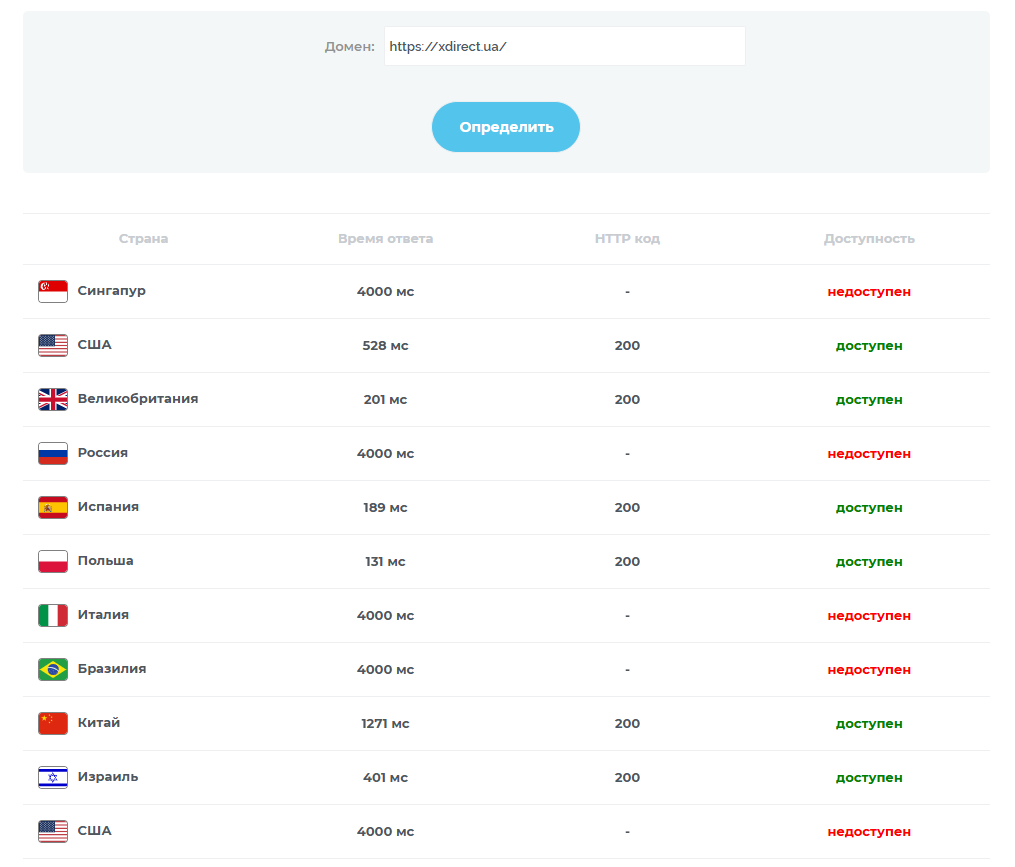This screenshot has width=1015, height=867.
Task: Click the Россия flag icon
Action: tap(53, 453)
